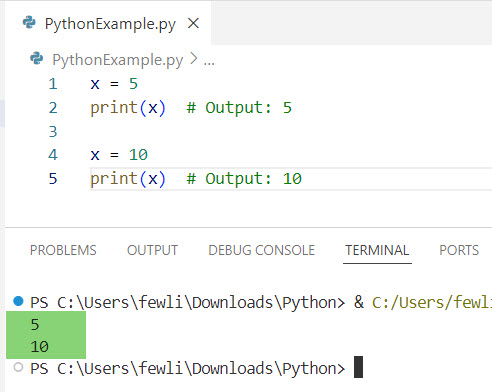492x392 pixels.
Task: Click the yellow C:/Users/fewl path in terminal
Action: click(432, 302)
